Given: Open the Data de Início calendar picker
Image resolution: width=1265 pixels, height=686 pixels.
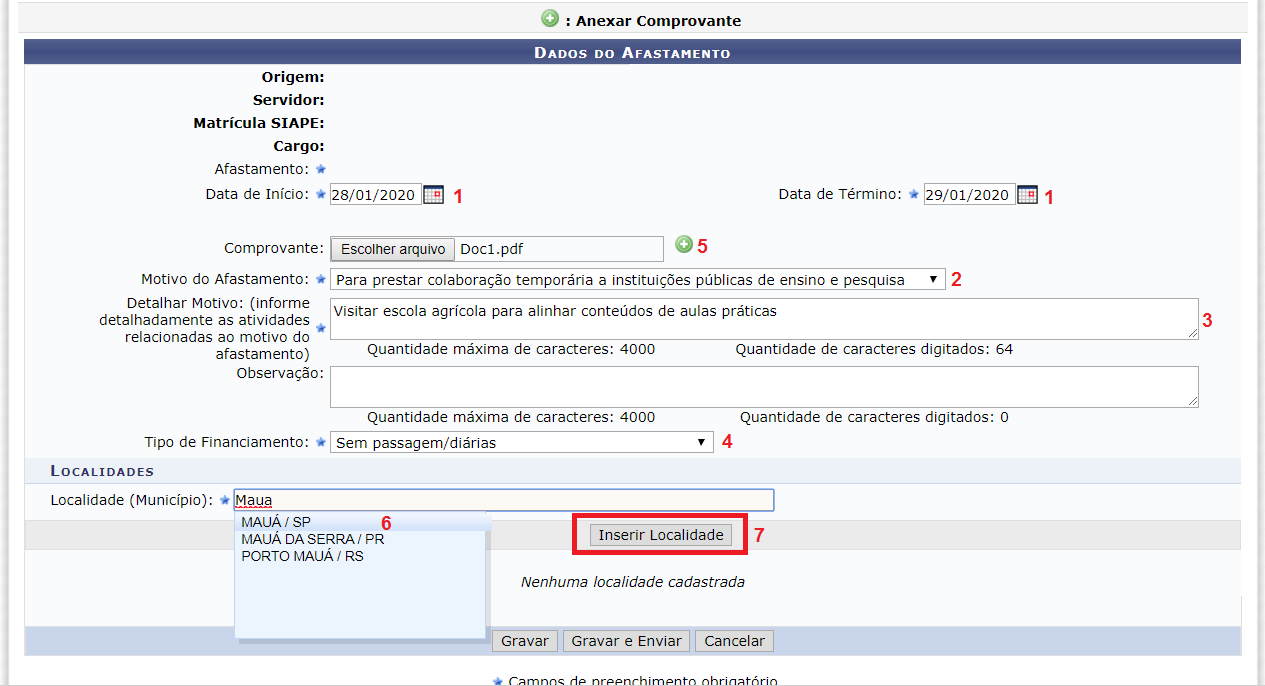Looking at the screenshot, I should coord(433,195).
